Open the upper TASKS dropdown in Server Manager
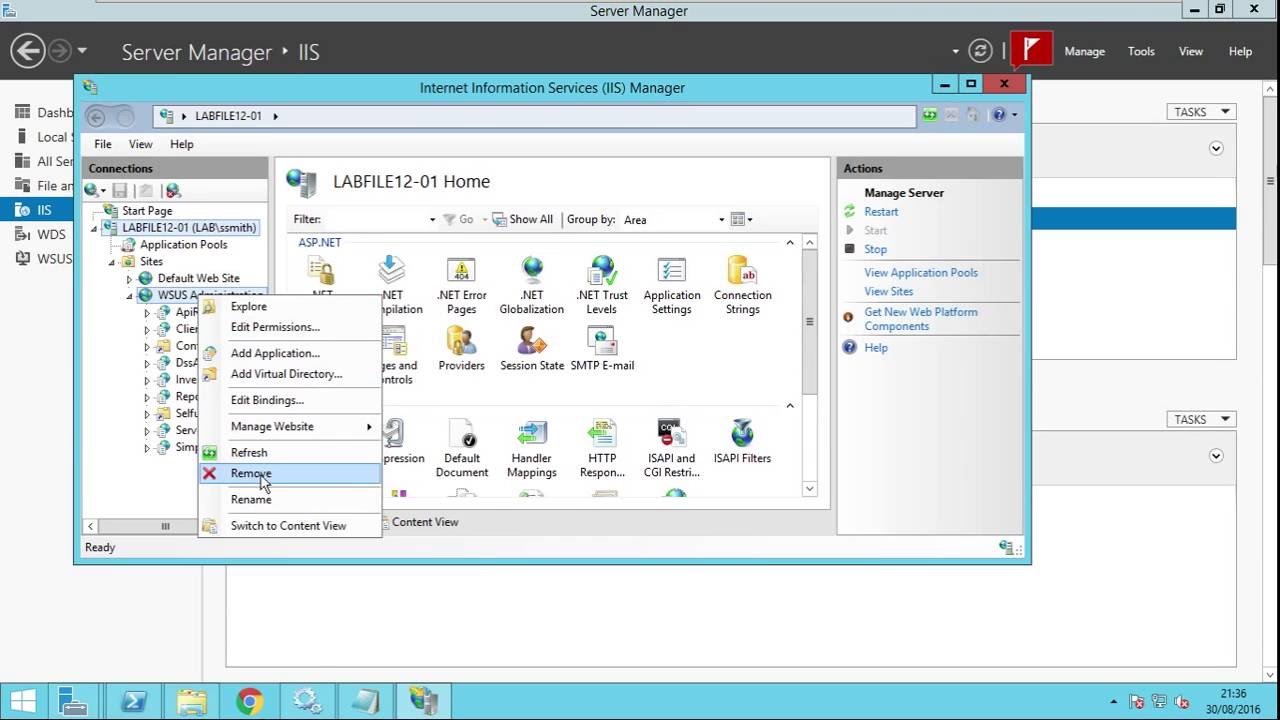Viewport: 1280px width, 720px height. (1201, 112)
